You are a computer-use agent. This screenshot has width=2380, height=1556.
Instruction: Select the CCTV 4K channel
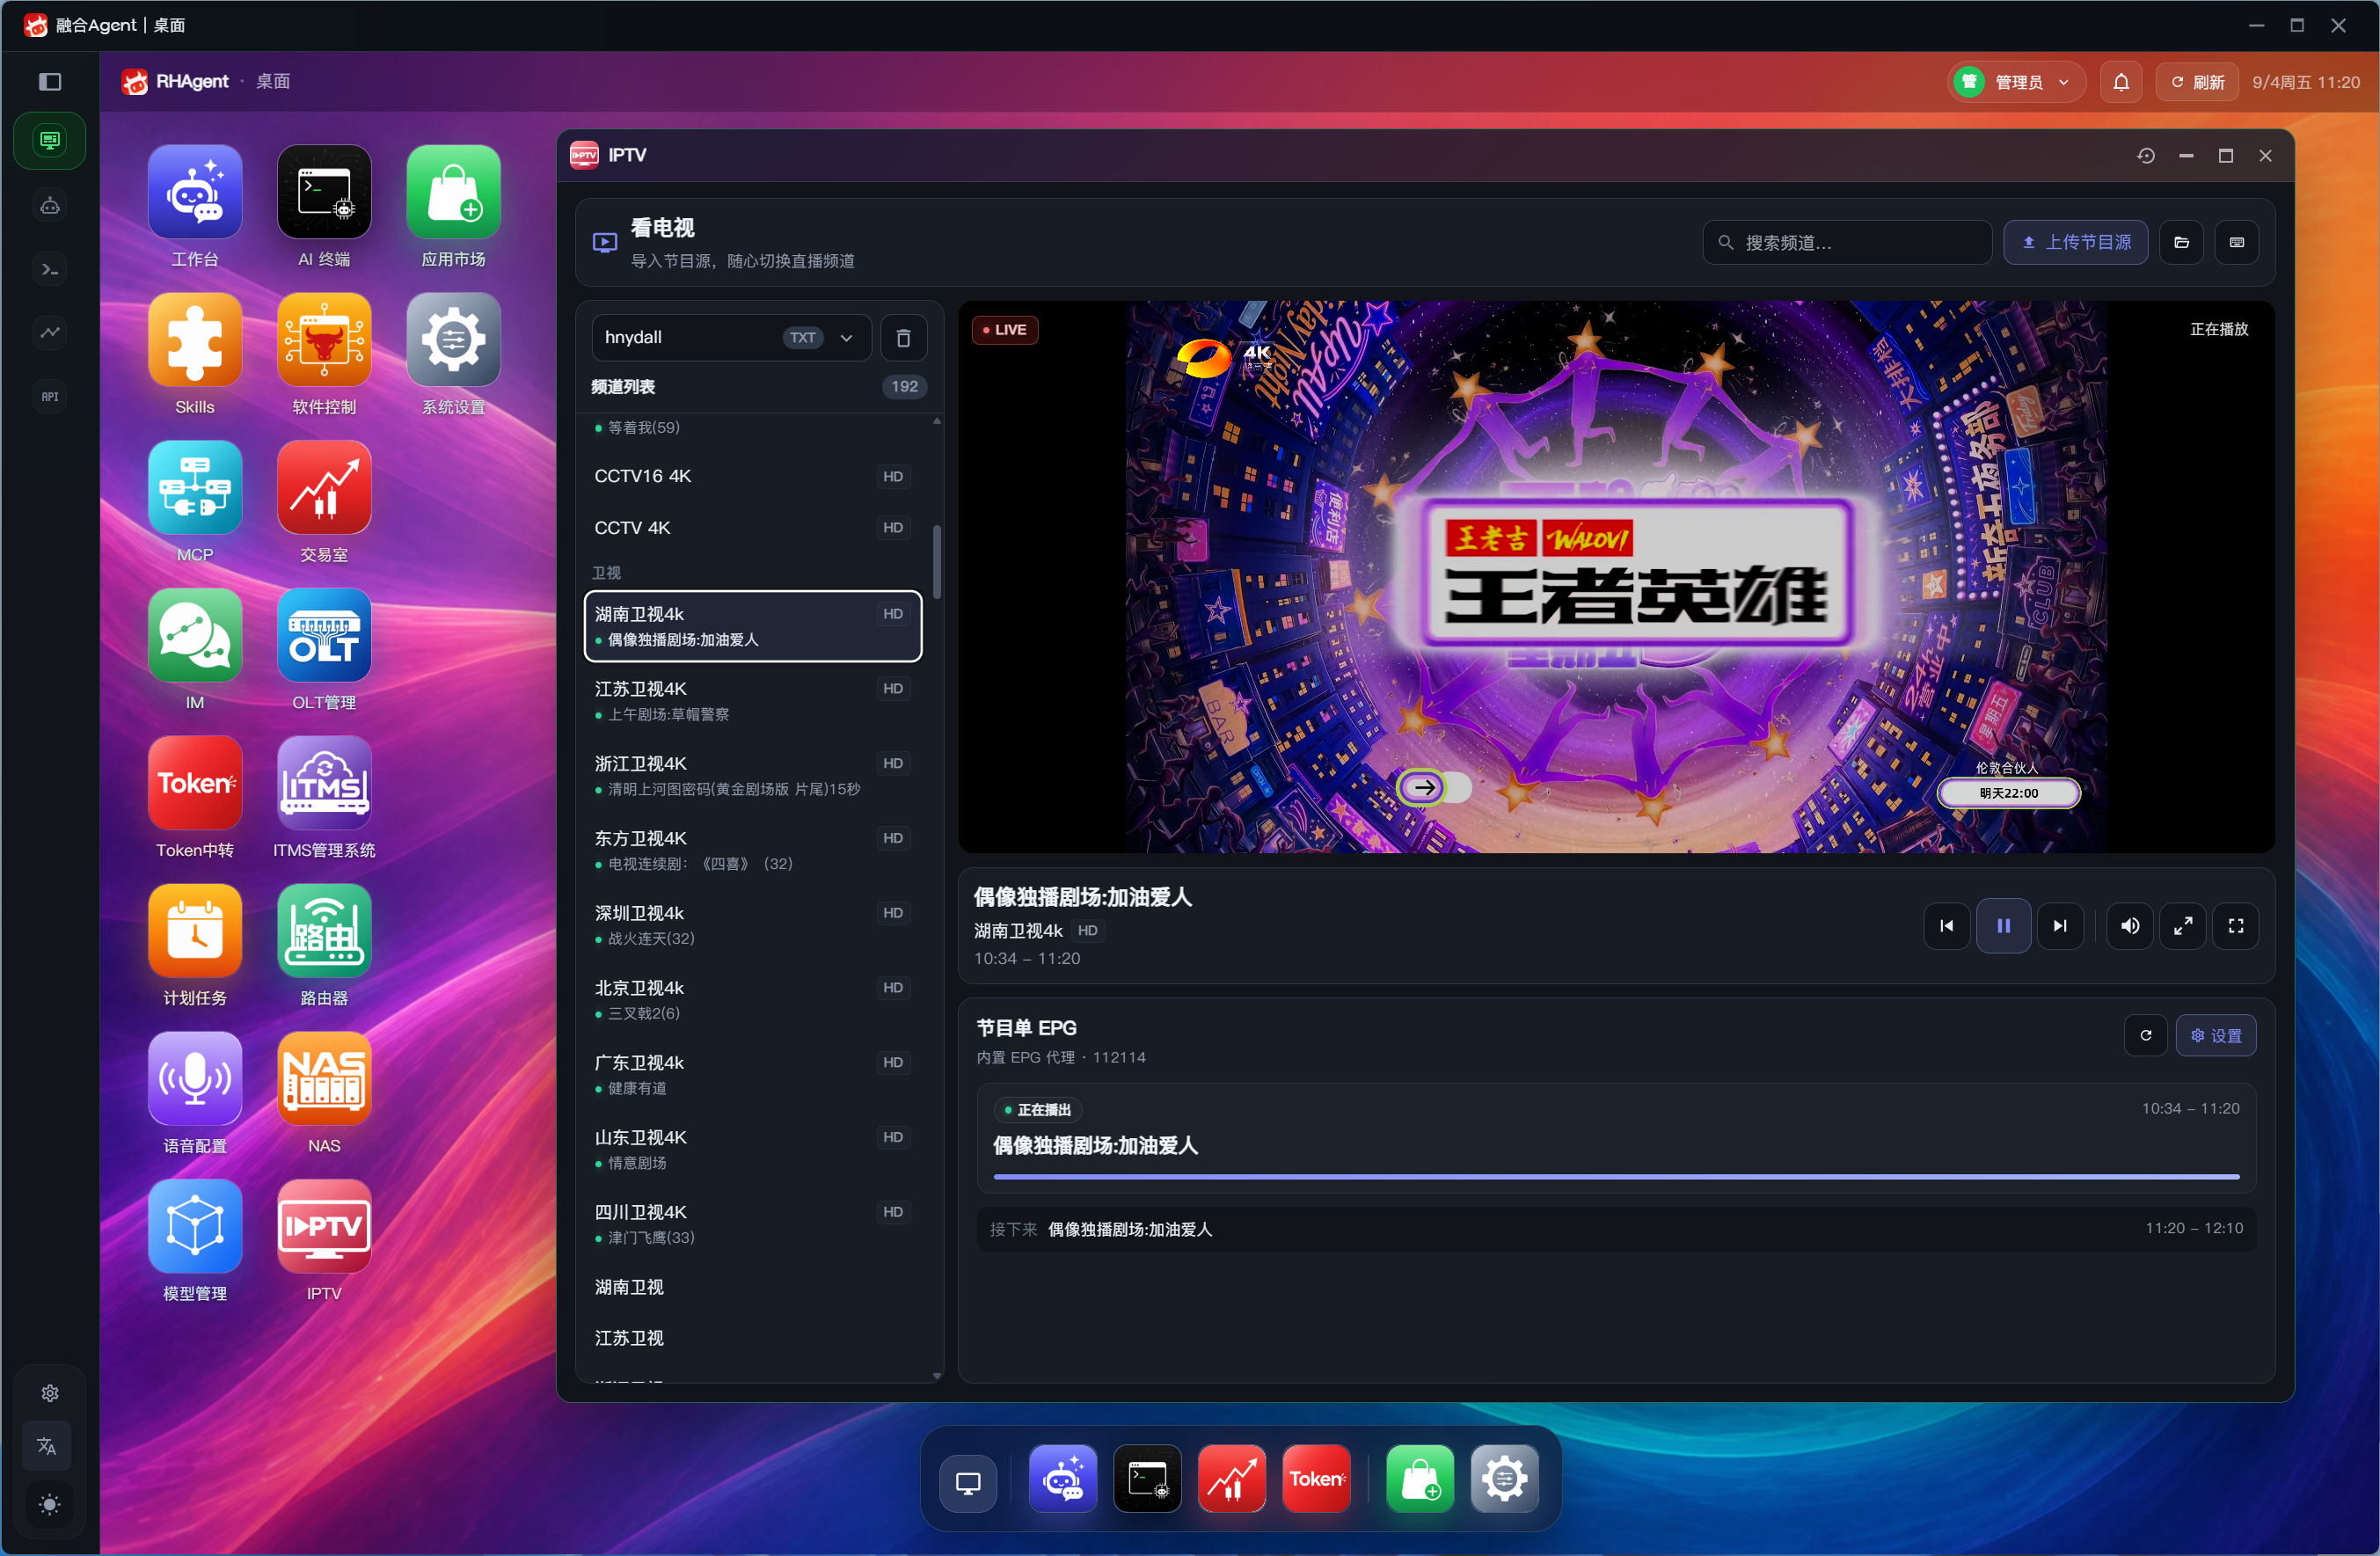pyautogui.click(x=752, y=527)
